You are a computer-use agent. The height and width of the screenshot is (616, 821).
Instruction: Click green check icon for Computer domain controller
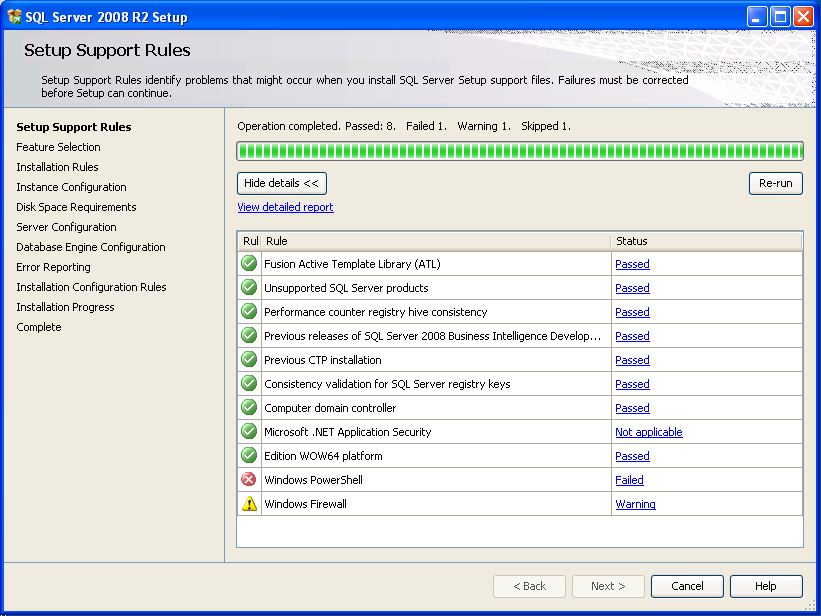click(249, 408)
